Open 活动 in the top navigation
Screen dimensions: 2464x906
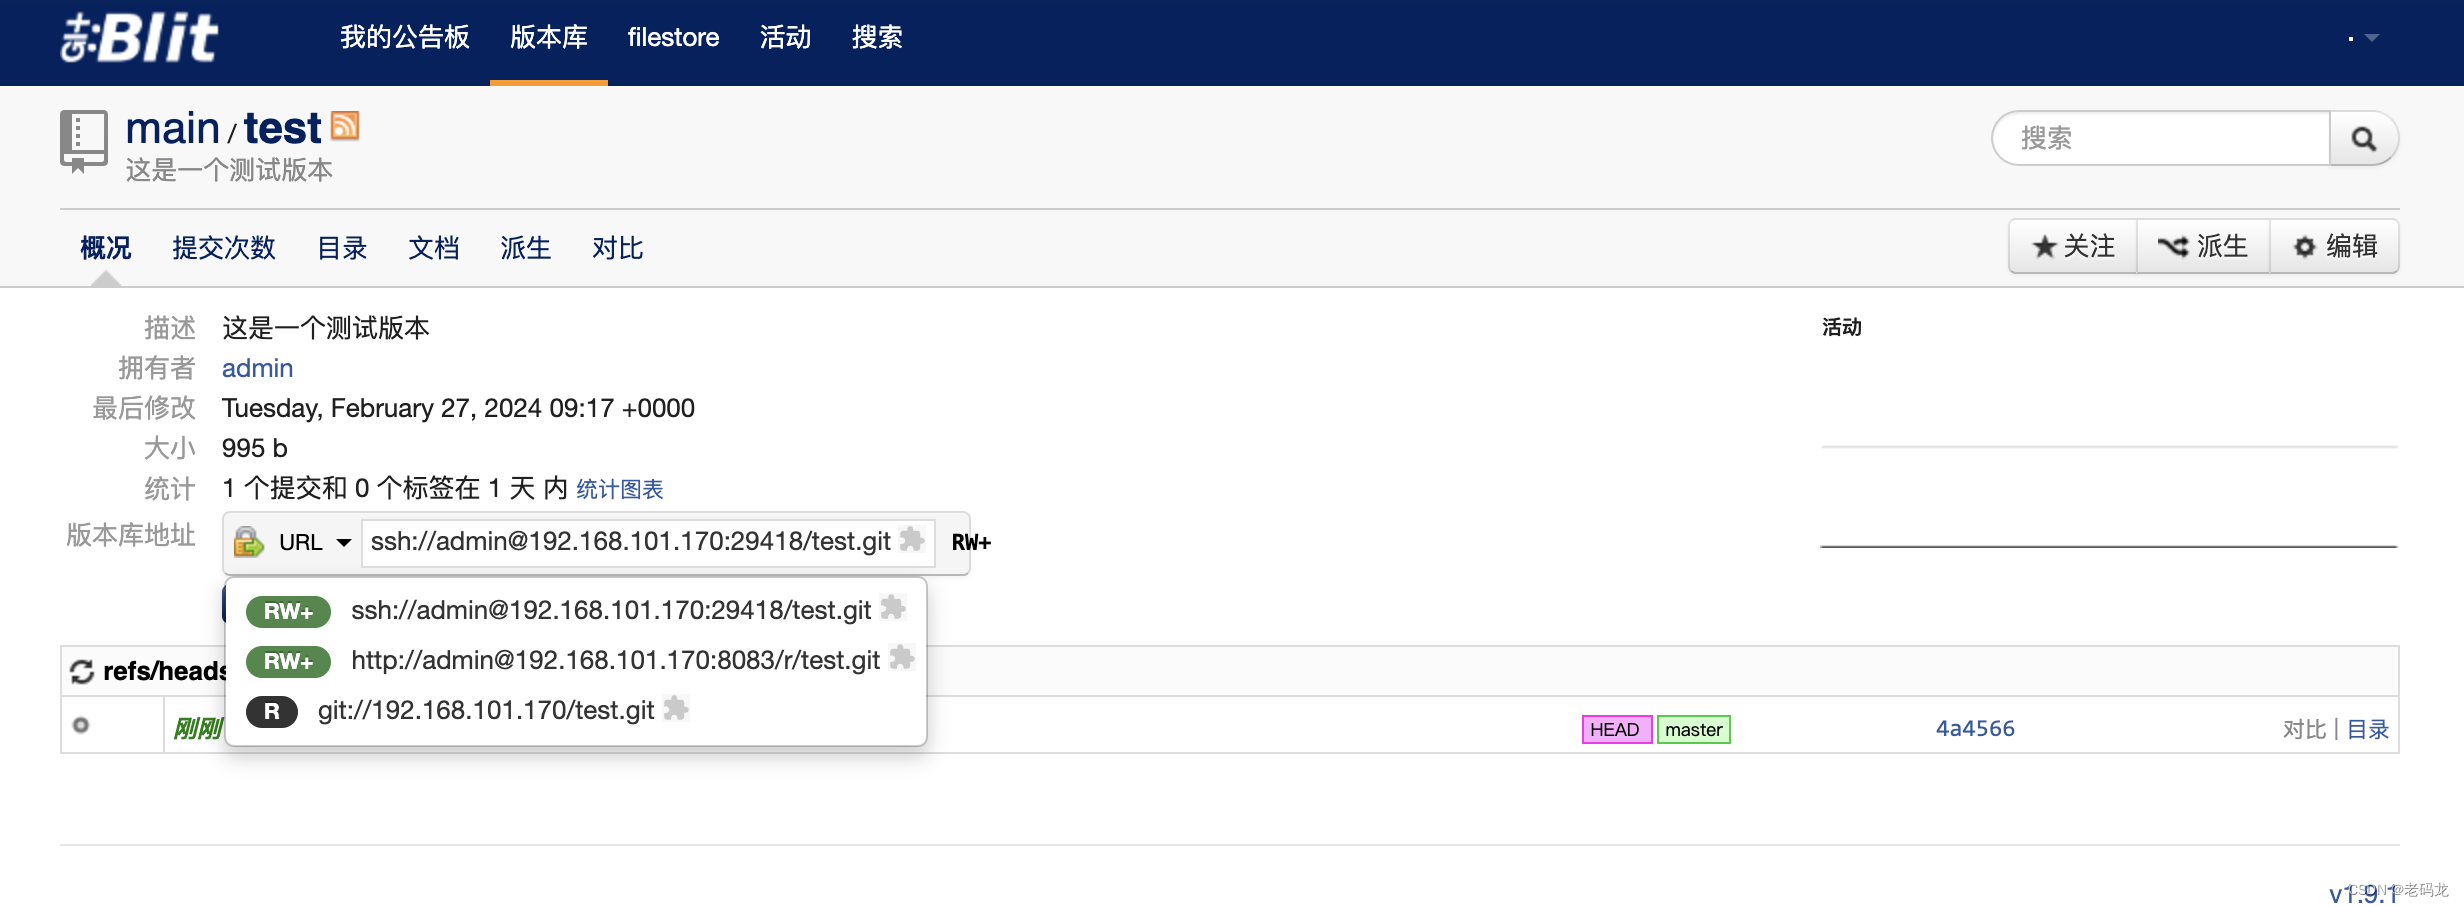click(x=785, y=38)
